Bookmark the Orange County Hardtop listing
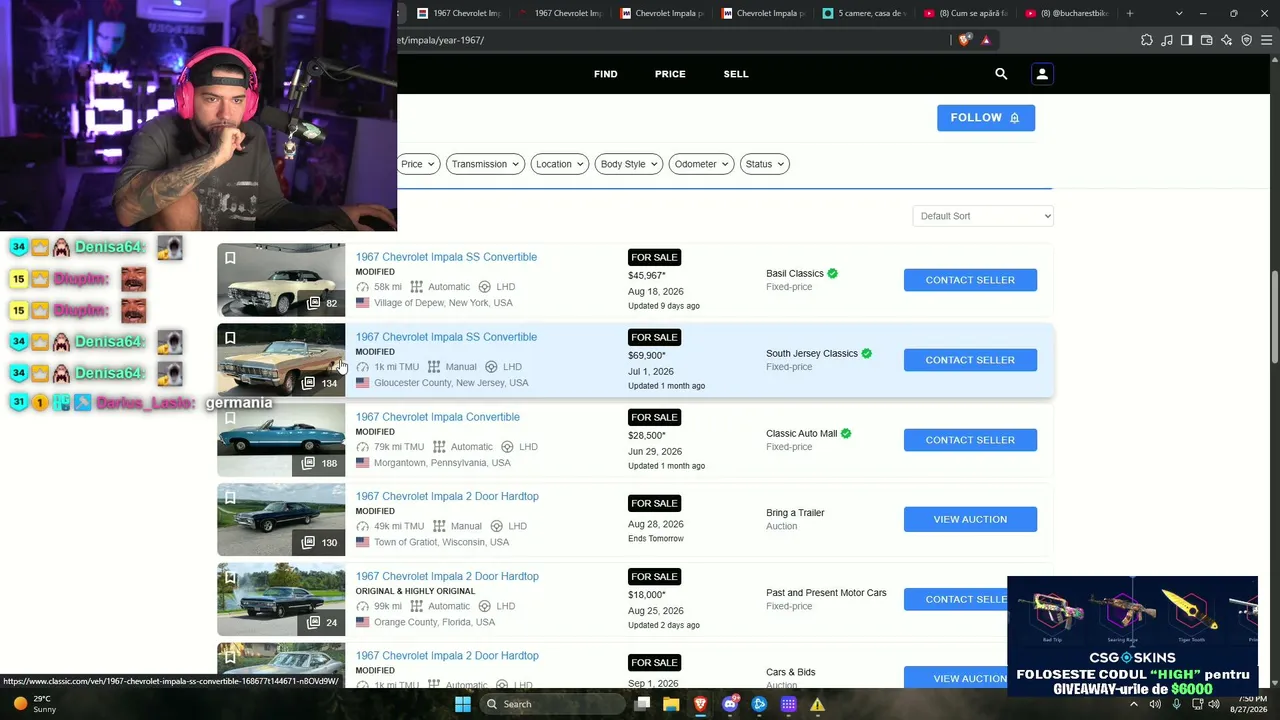Viewport: 1280px width, 720px height. coord(230,578)
